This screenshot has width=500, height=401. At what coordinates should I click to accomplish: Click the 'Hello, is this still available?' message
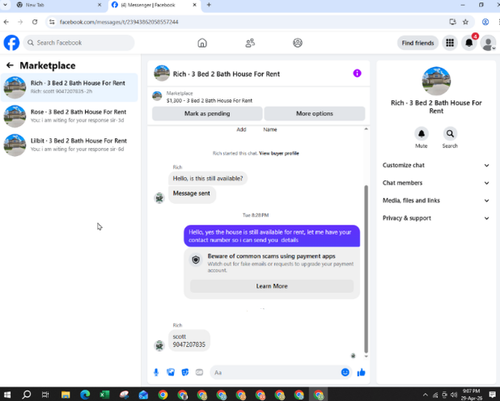click(208, 179)
